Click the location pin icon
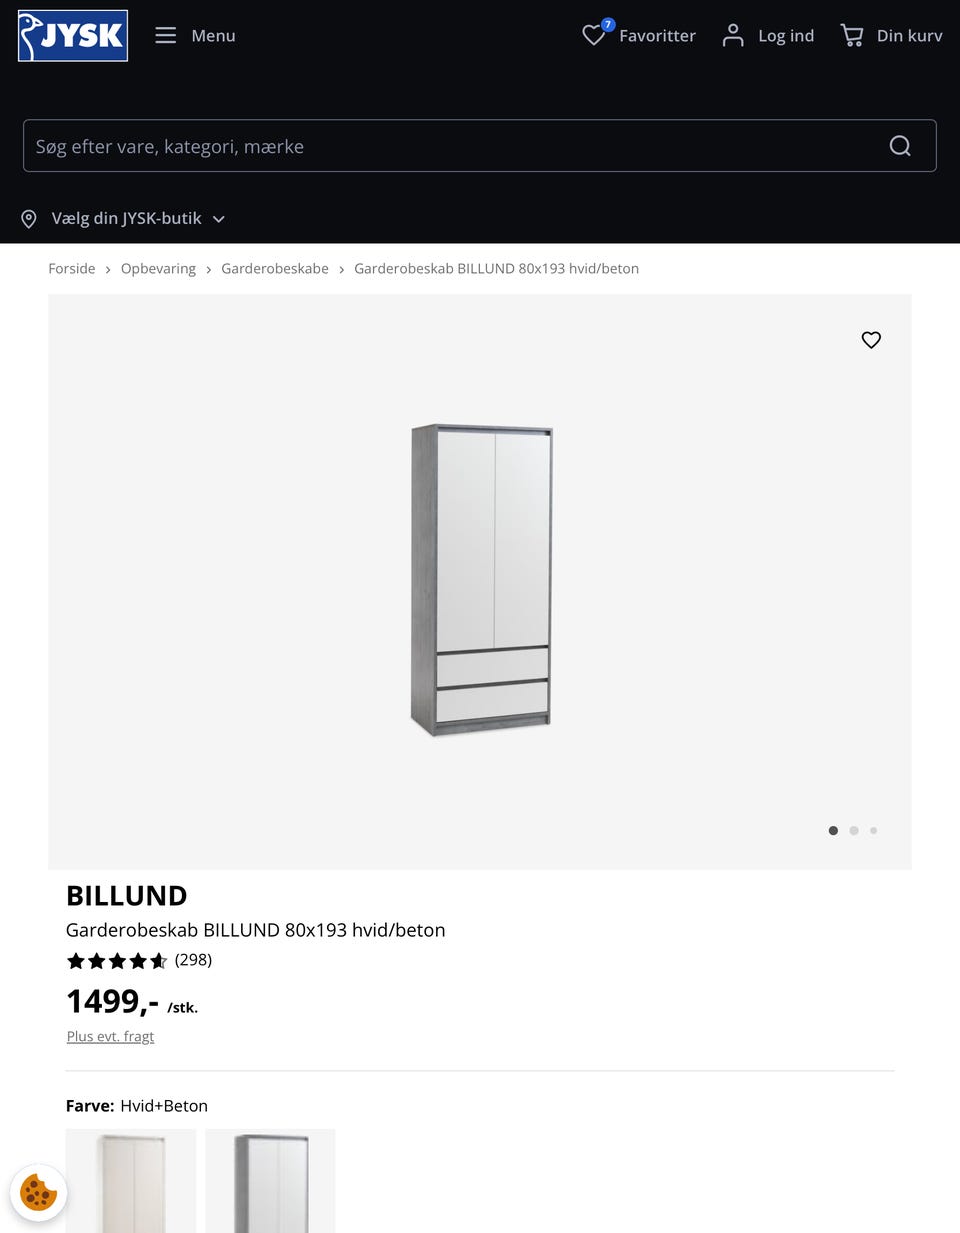This screenshot has height=1233, width=960. tap(28, 218)
